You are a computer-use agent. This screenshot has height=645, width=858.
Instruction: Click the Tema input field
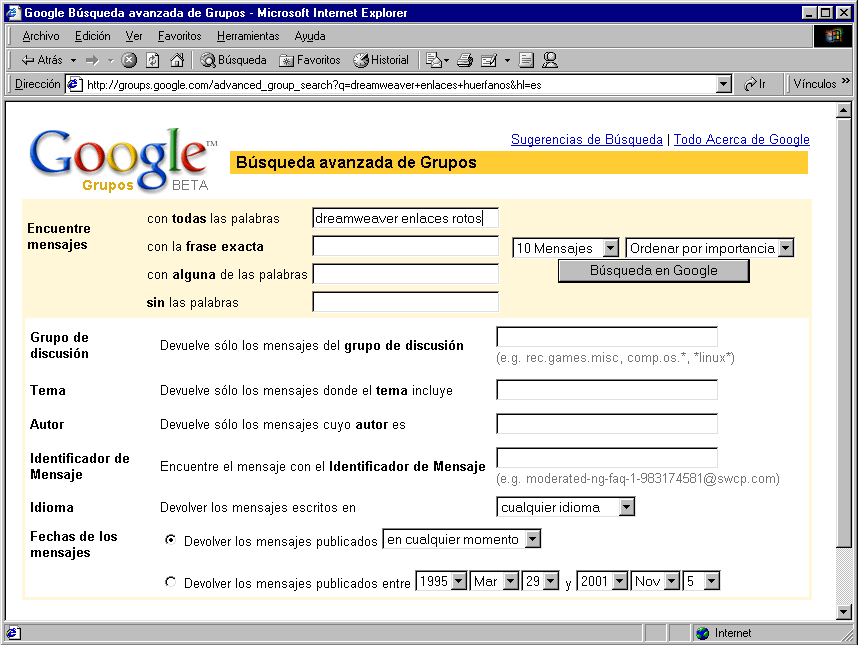[x=607, y=390]
